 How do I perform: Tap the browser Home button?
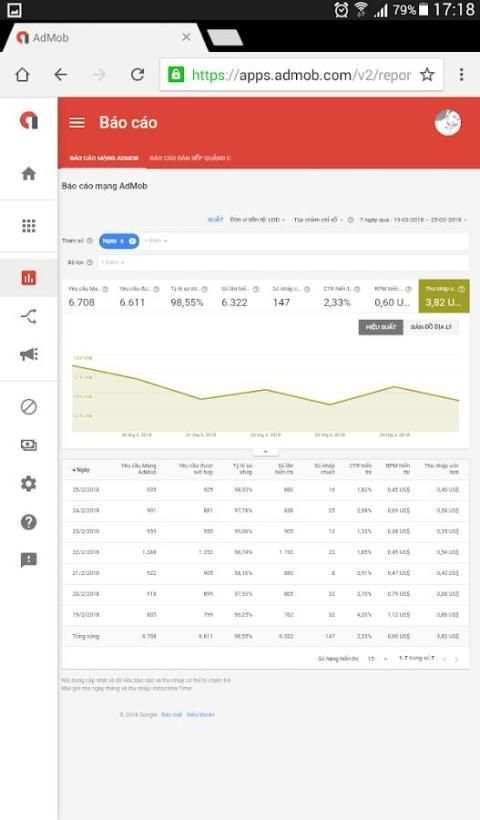tap(22, 75)
